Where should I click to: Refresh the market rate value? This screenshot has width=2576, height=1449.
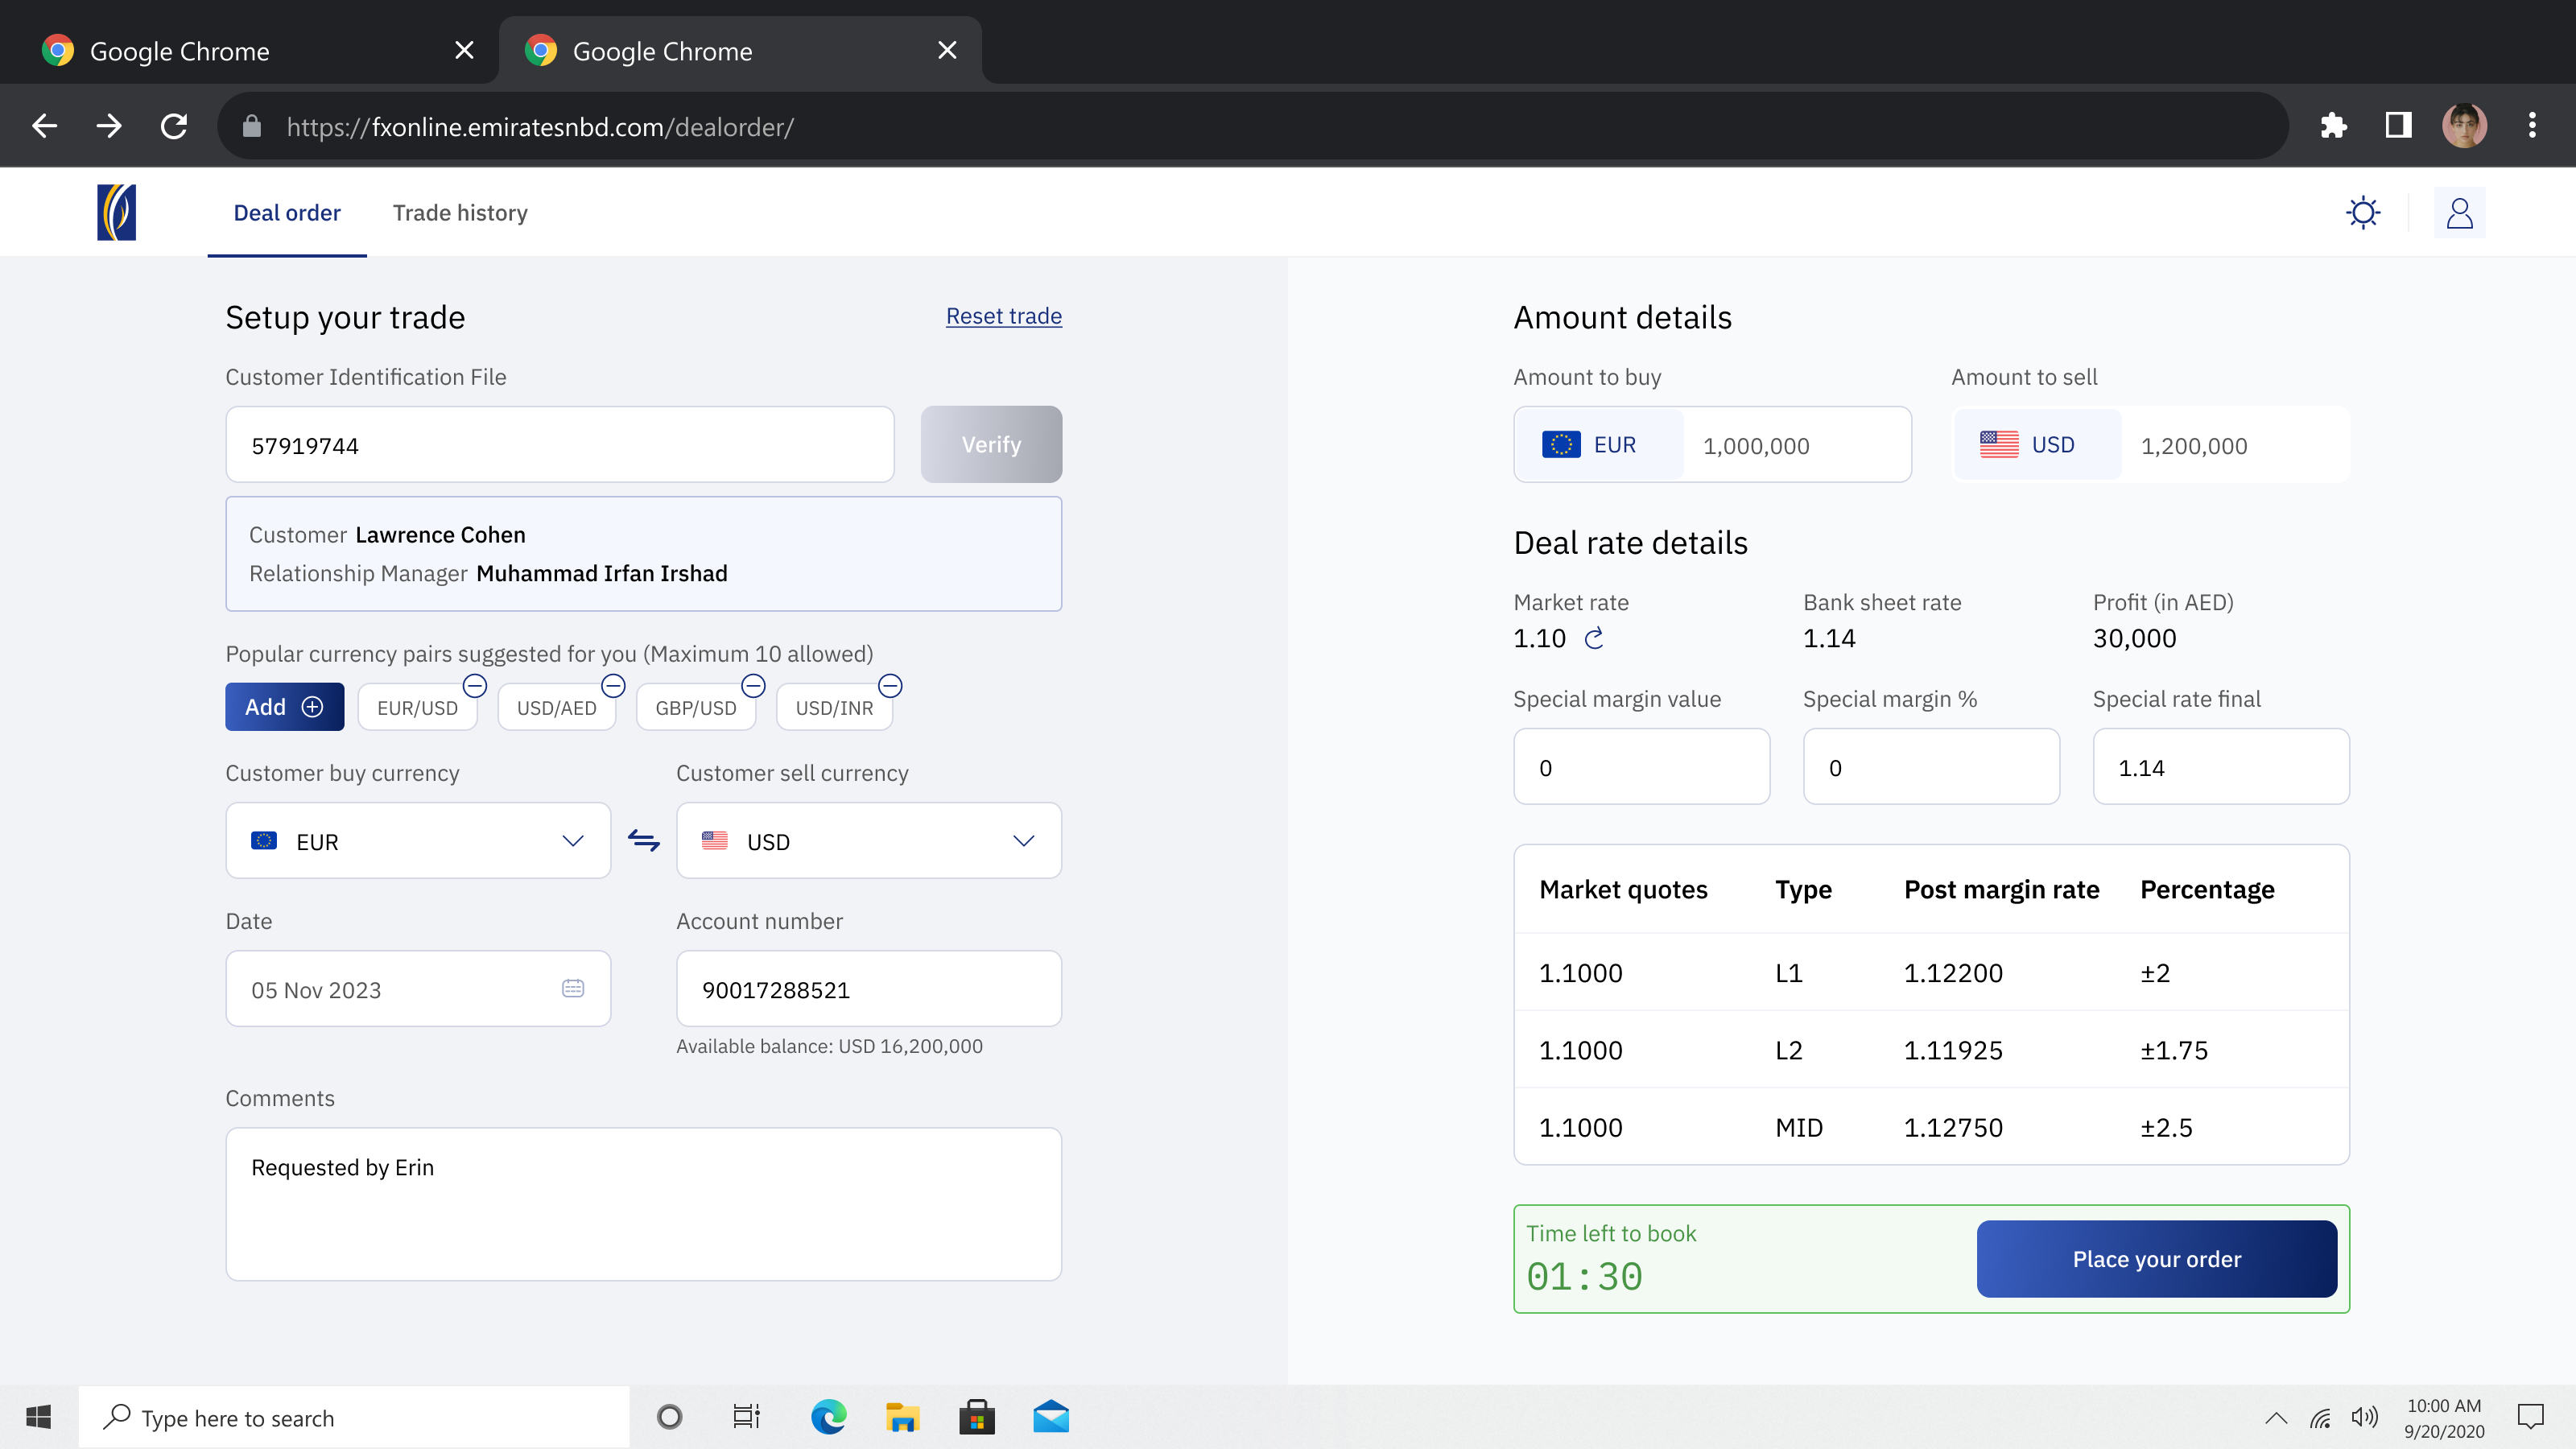tap(1594, 638)
